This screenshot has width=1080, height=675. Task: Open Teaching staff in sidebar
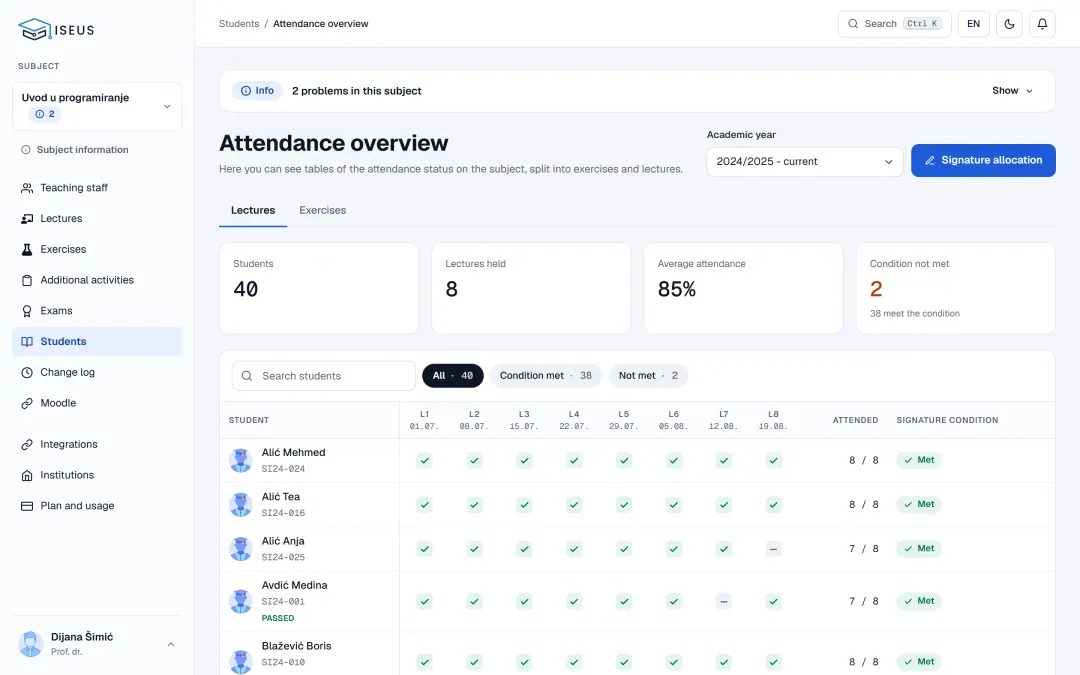pos(97,187)
